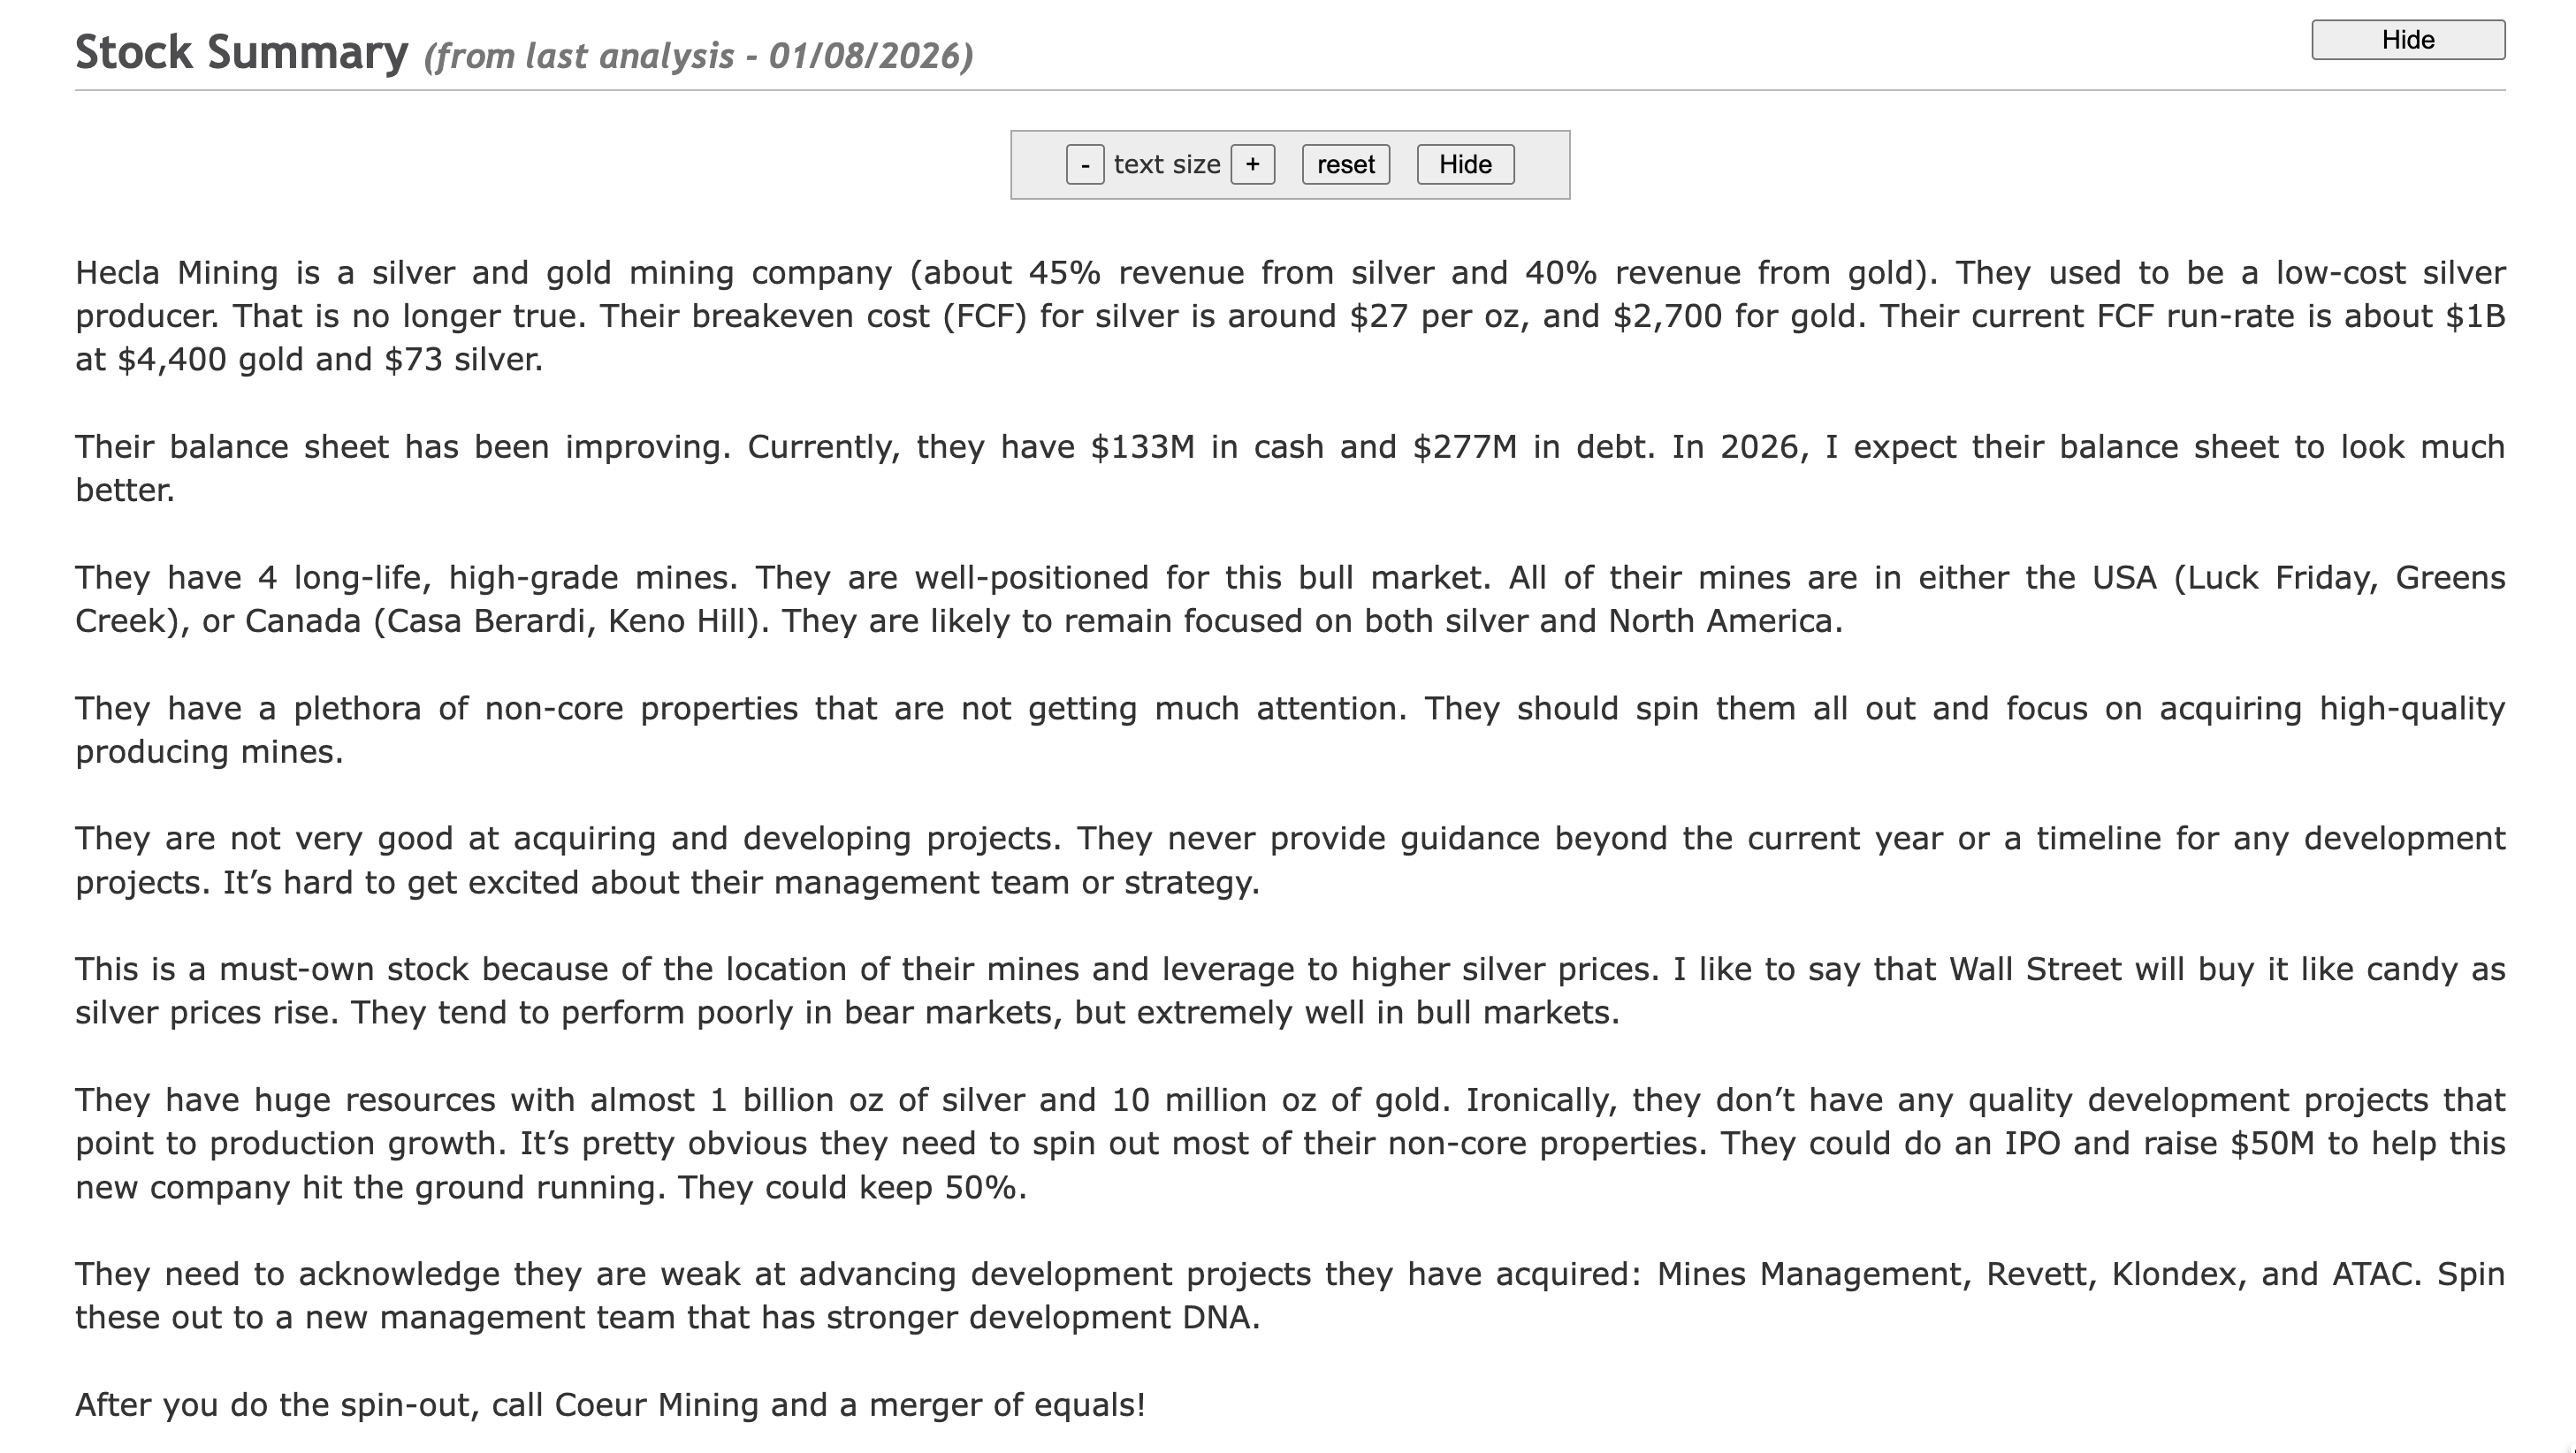Click the paragraph about 4 long-life mines
This screenshot has height=1453, width=2576.
pos(1288,599)
